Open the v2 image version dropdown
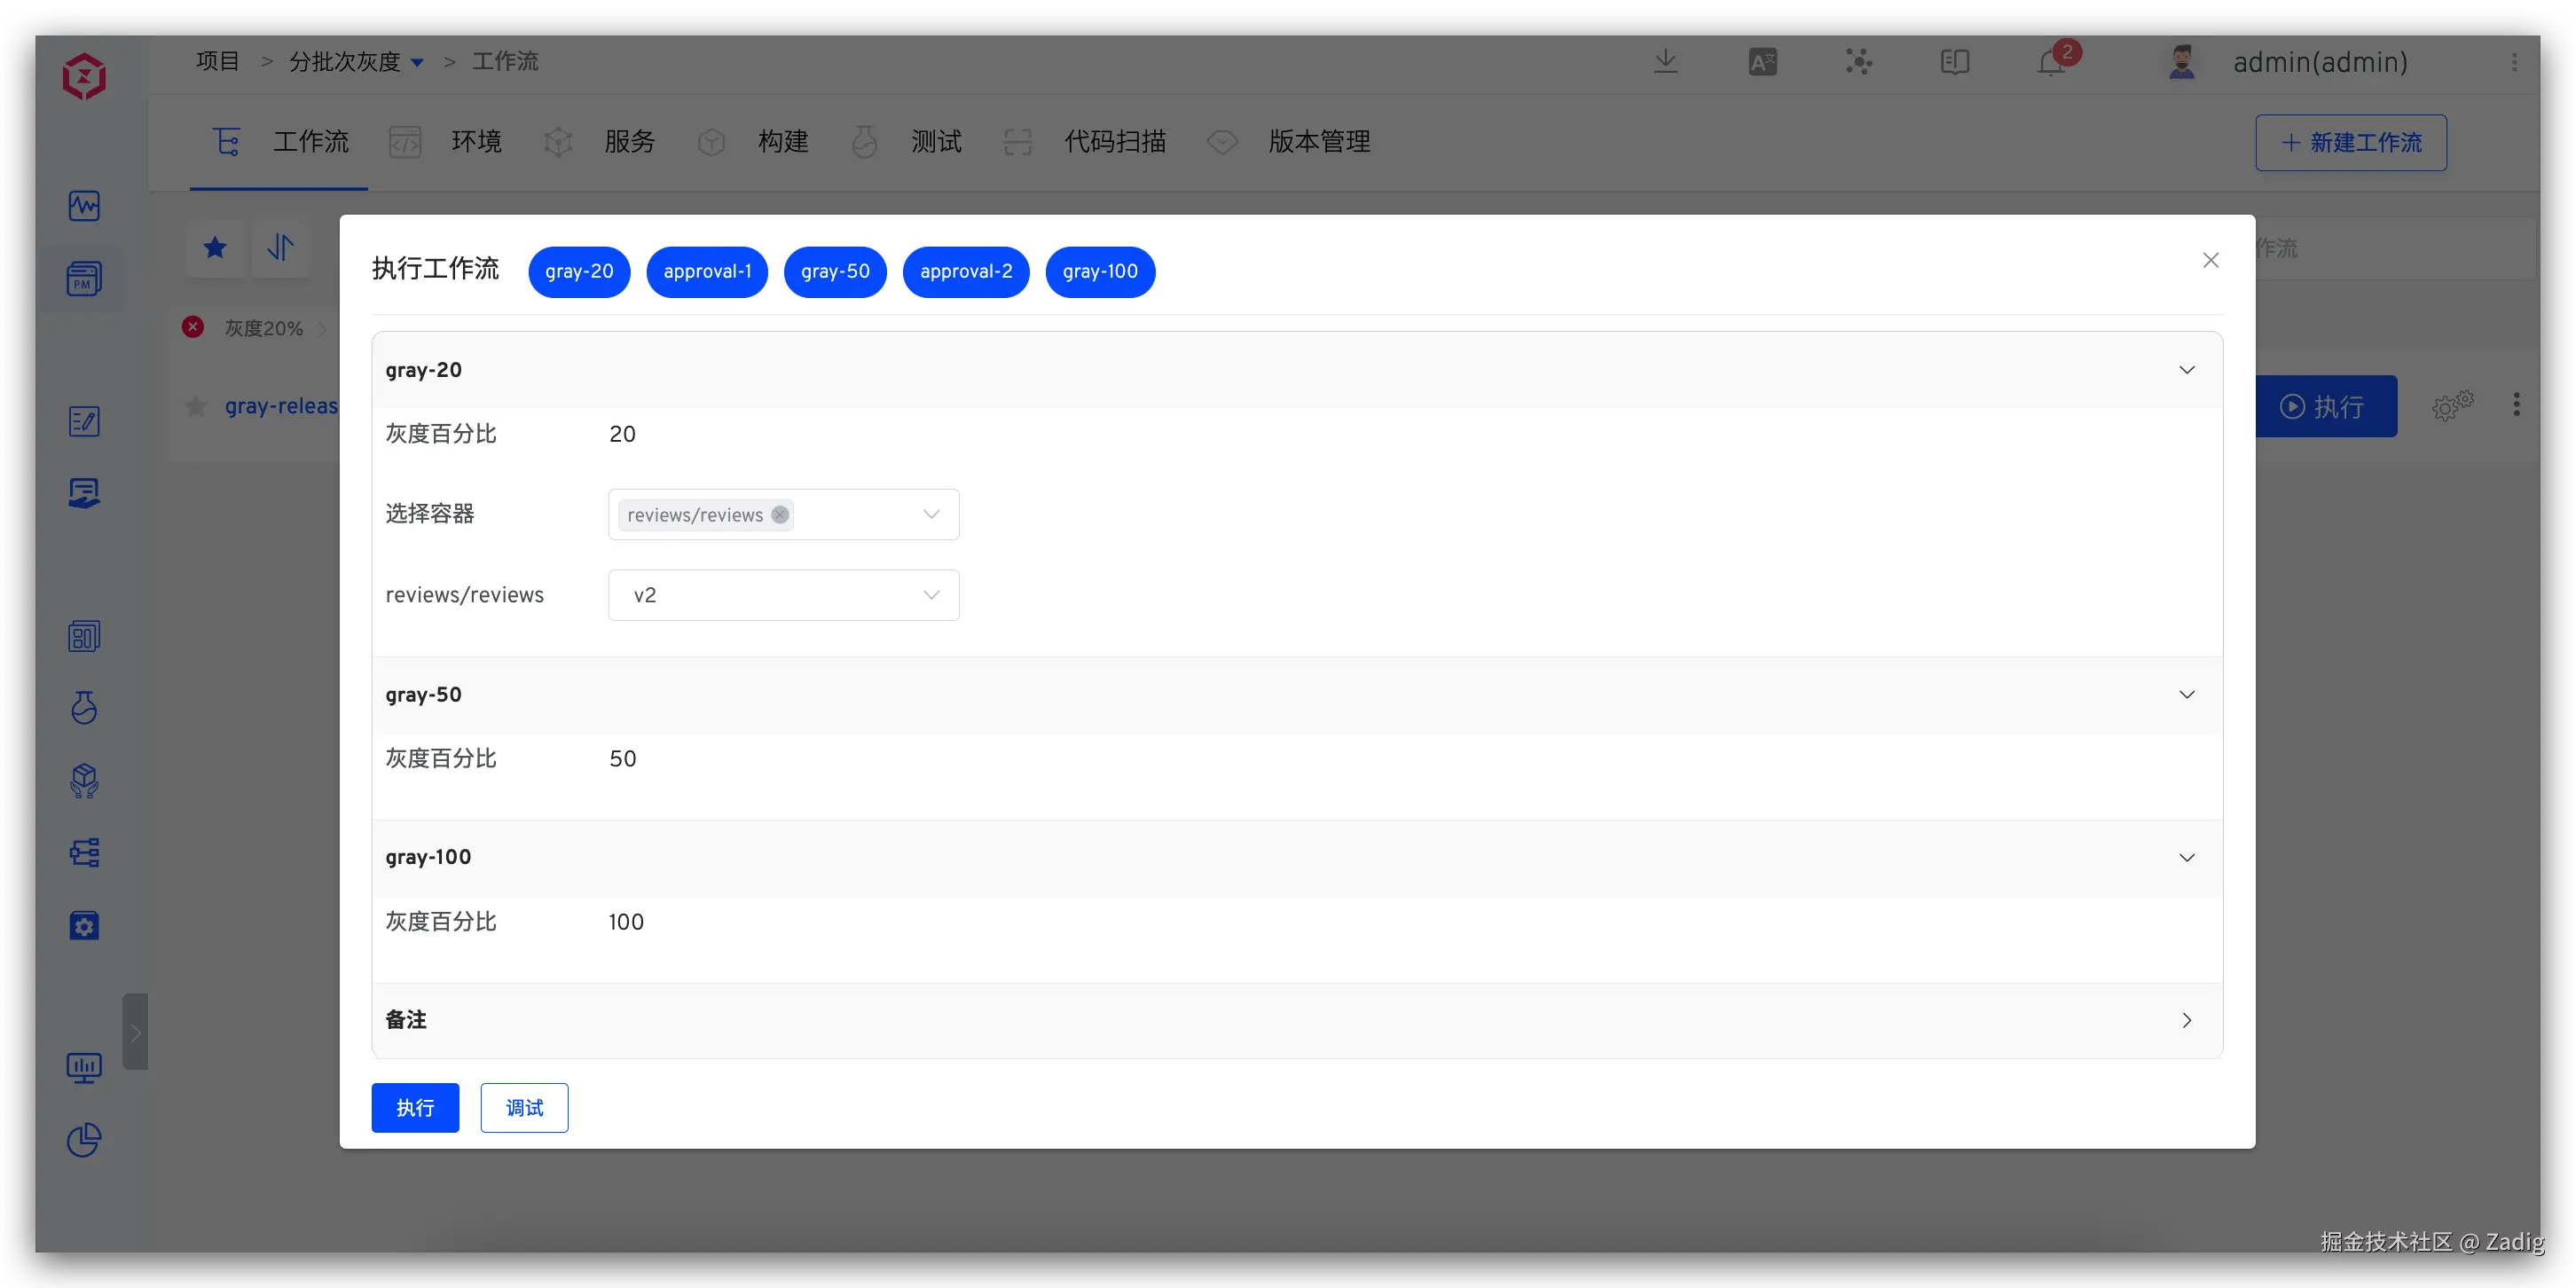Screen dimensions: 2576x1288 tap(783, 595)
